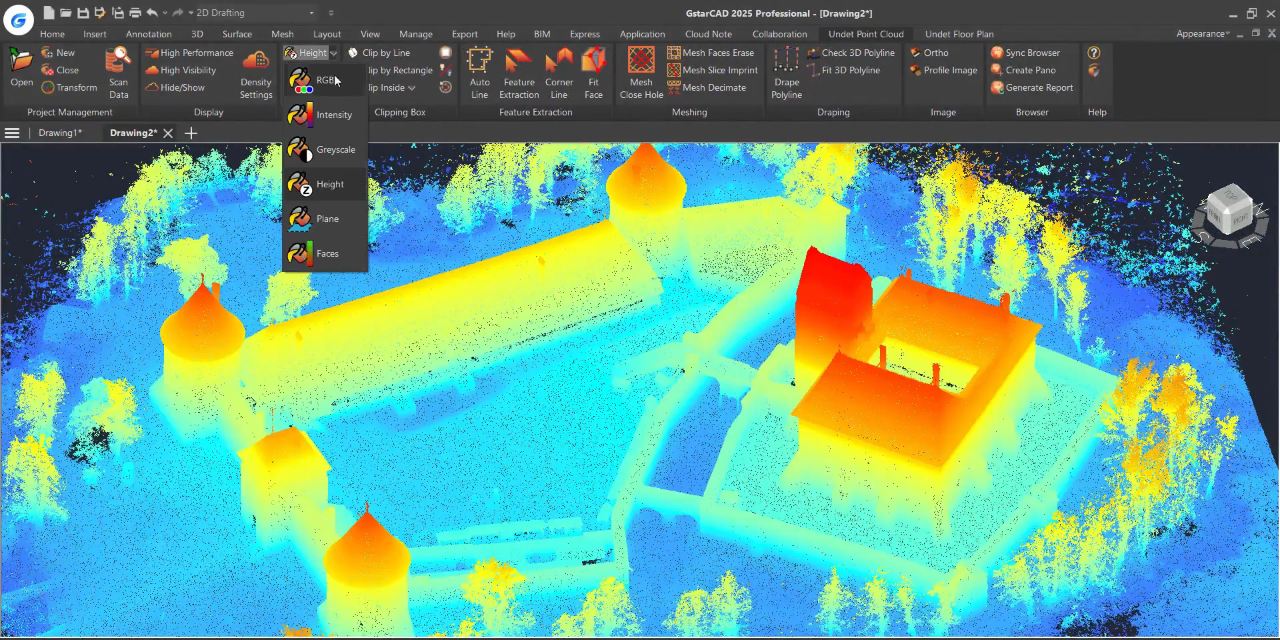Choose Plane coloring mode

(x=325, y=219)
